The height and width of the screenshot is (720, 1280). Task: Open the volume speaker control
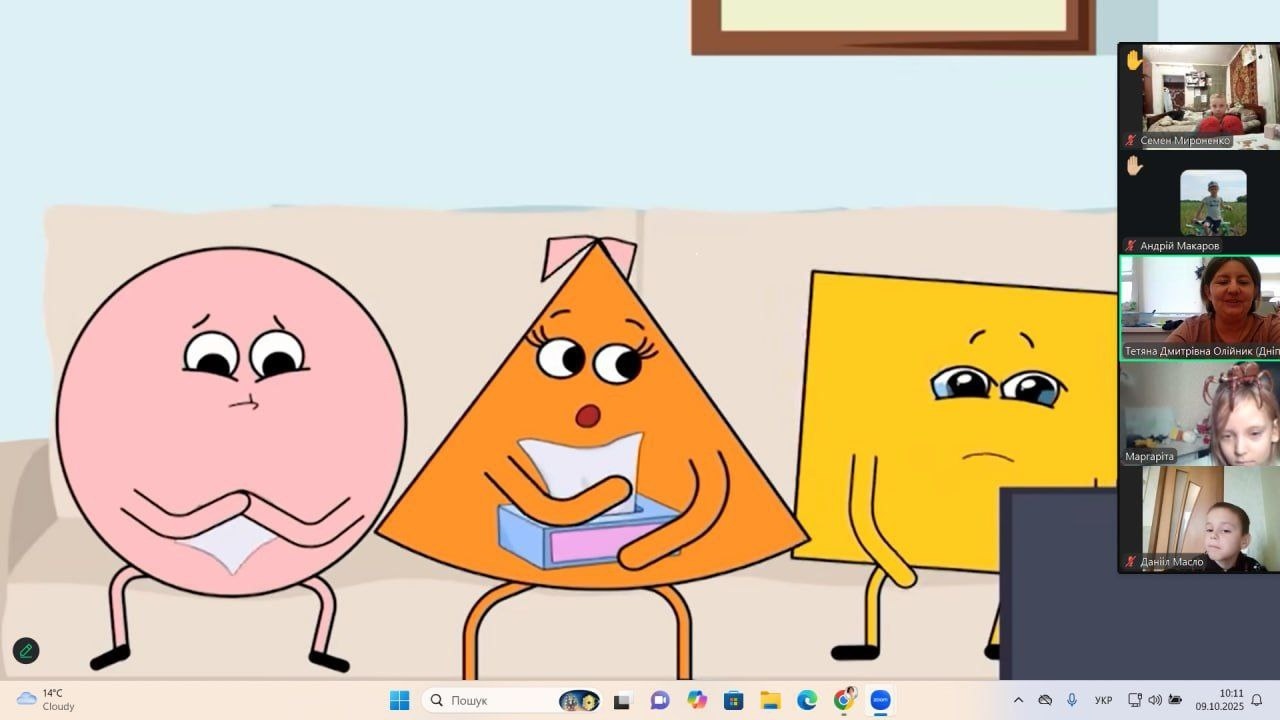click(x=1155, y=700)
